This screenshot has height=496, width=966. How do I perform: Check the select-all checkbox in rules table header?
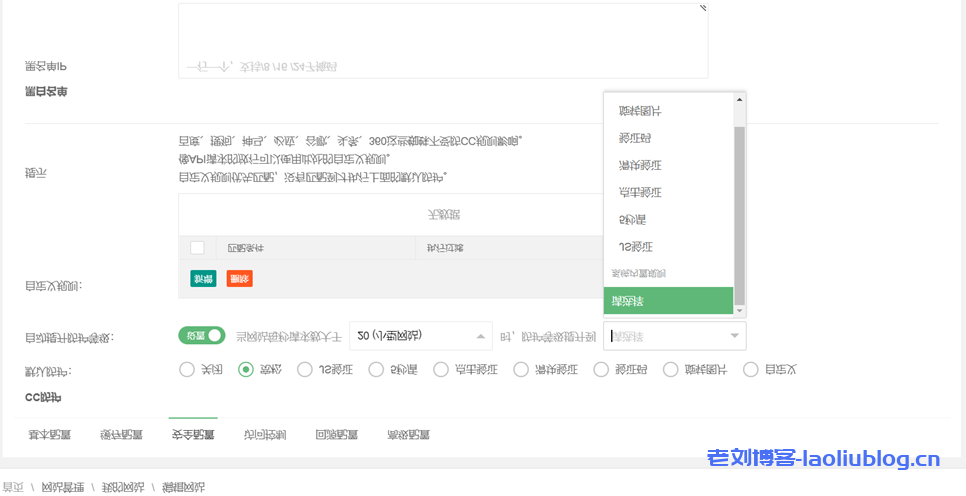pyautogui.click(x=197, y=248)
